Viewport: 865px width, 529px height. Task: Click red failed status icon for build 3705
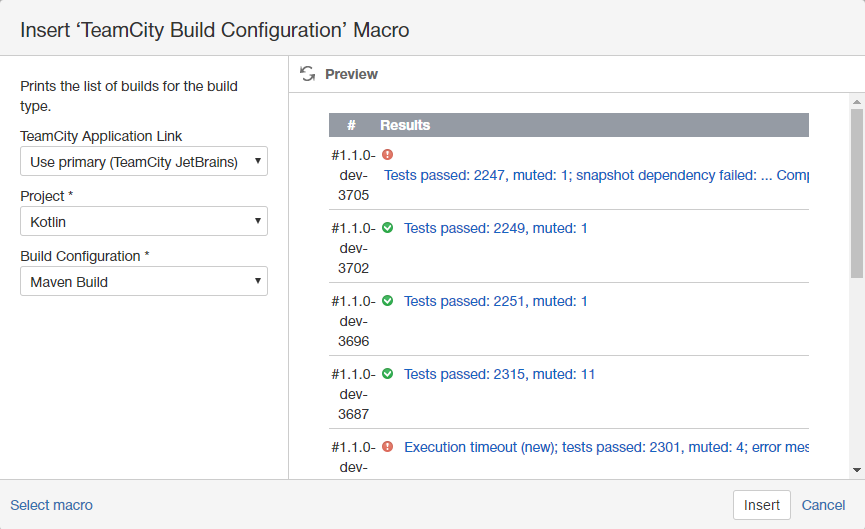point(387,155)
